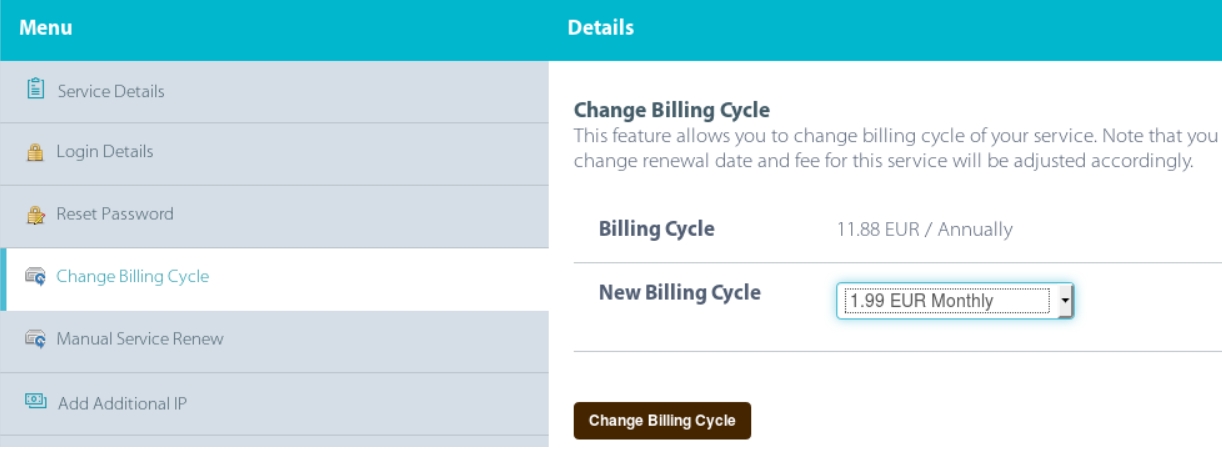
Task: Click the 11.88 EUR / Annually value
Action: tap(924, 229)
